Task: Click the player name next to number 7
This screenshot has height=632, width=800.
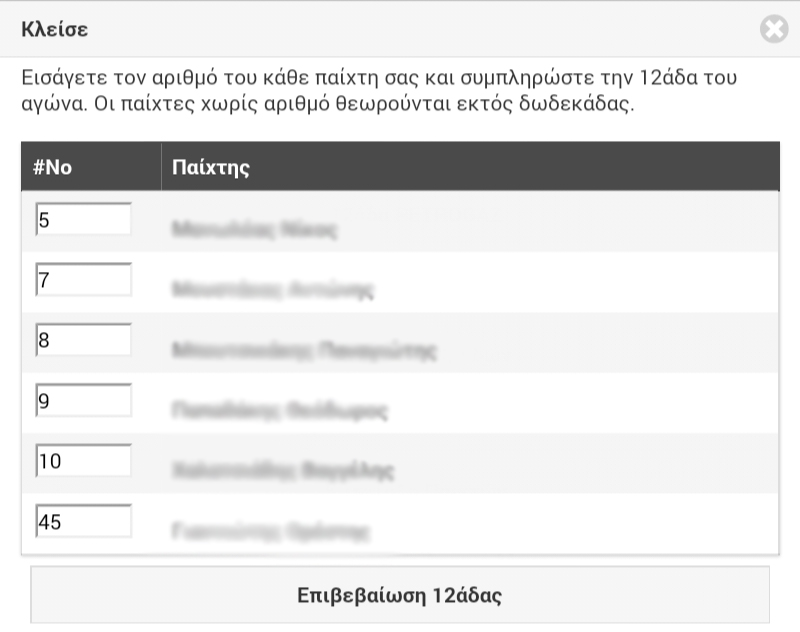Action: [x=272, y=290]
